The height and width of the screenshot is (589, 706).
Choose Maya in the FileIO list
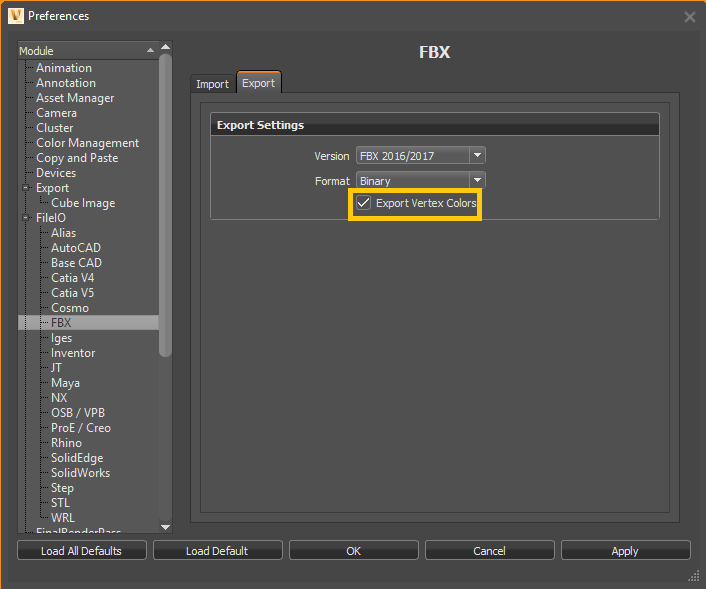[x=65, y=383]
